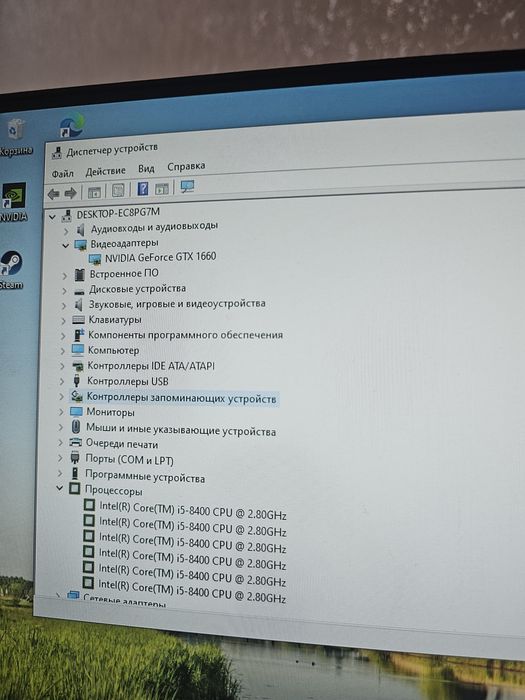Click the printer icon beside Очереди печати
525x700 pixels.
click(x=76, y=442)
